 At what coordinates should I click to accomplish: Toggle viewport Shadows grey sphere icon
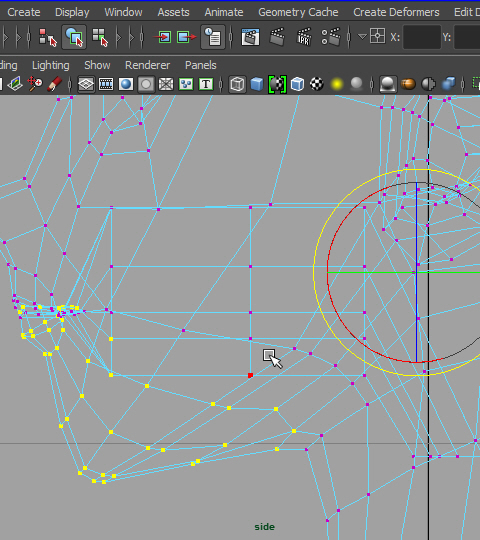click(356, 84)
